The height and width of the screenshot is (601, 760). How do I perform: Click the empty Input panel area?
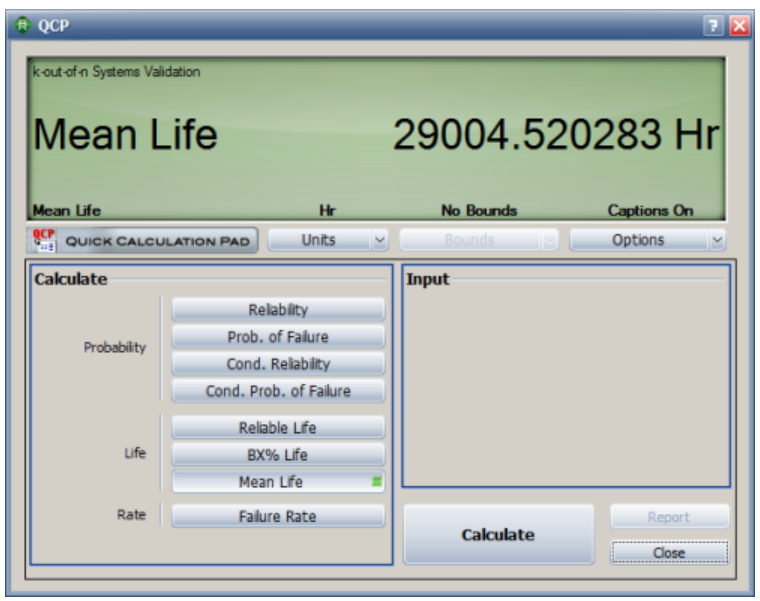pos(566,376)
